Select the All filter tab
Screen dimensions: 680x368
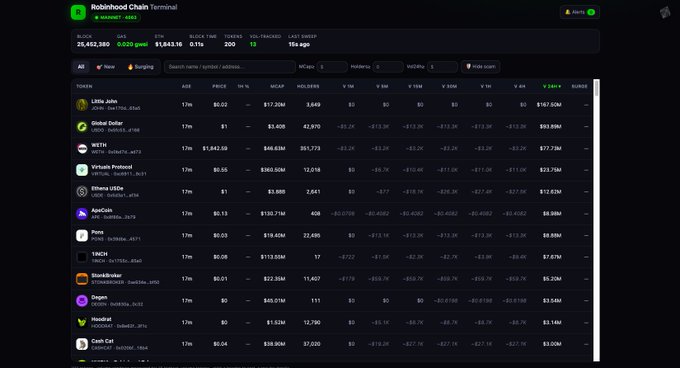point(81,67)
